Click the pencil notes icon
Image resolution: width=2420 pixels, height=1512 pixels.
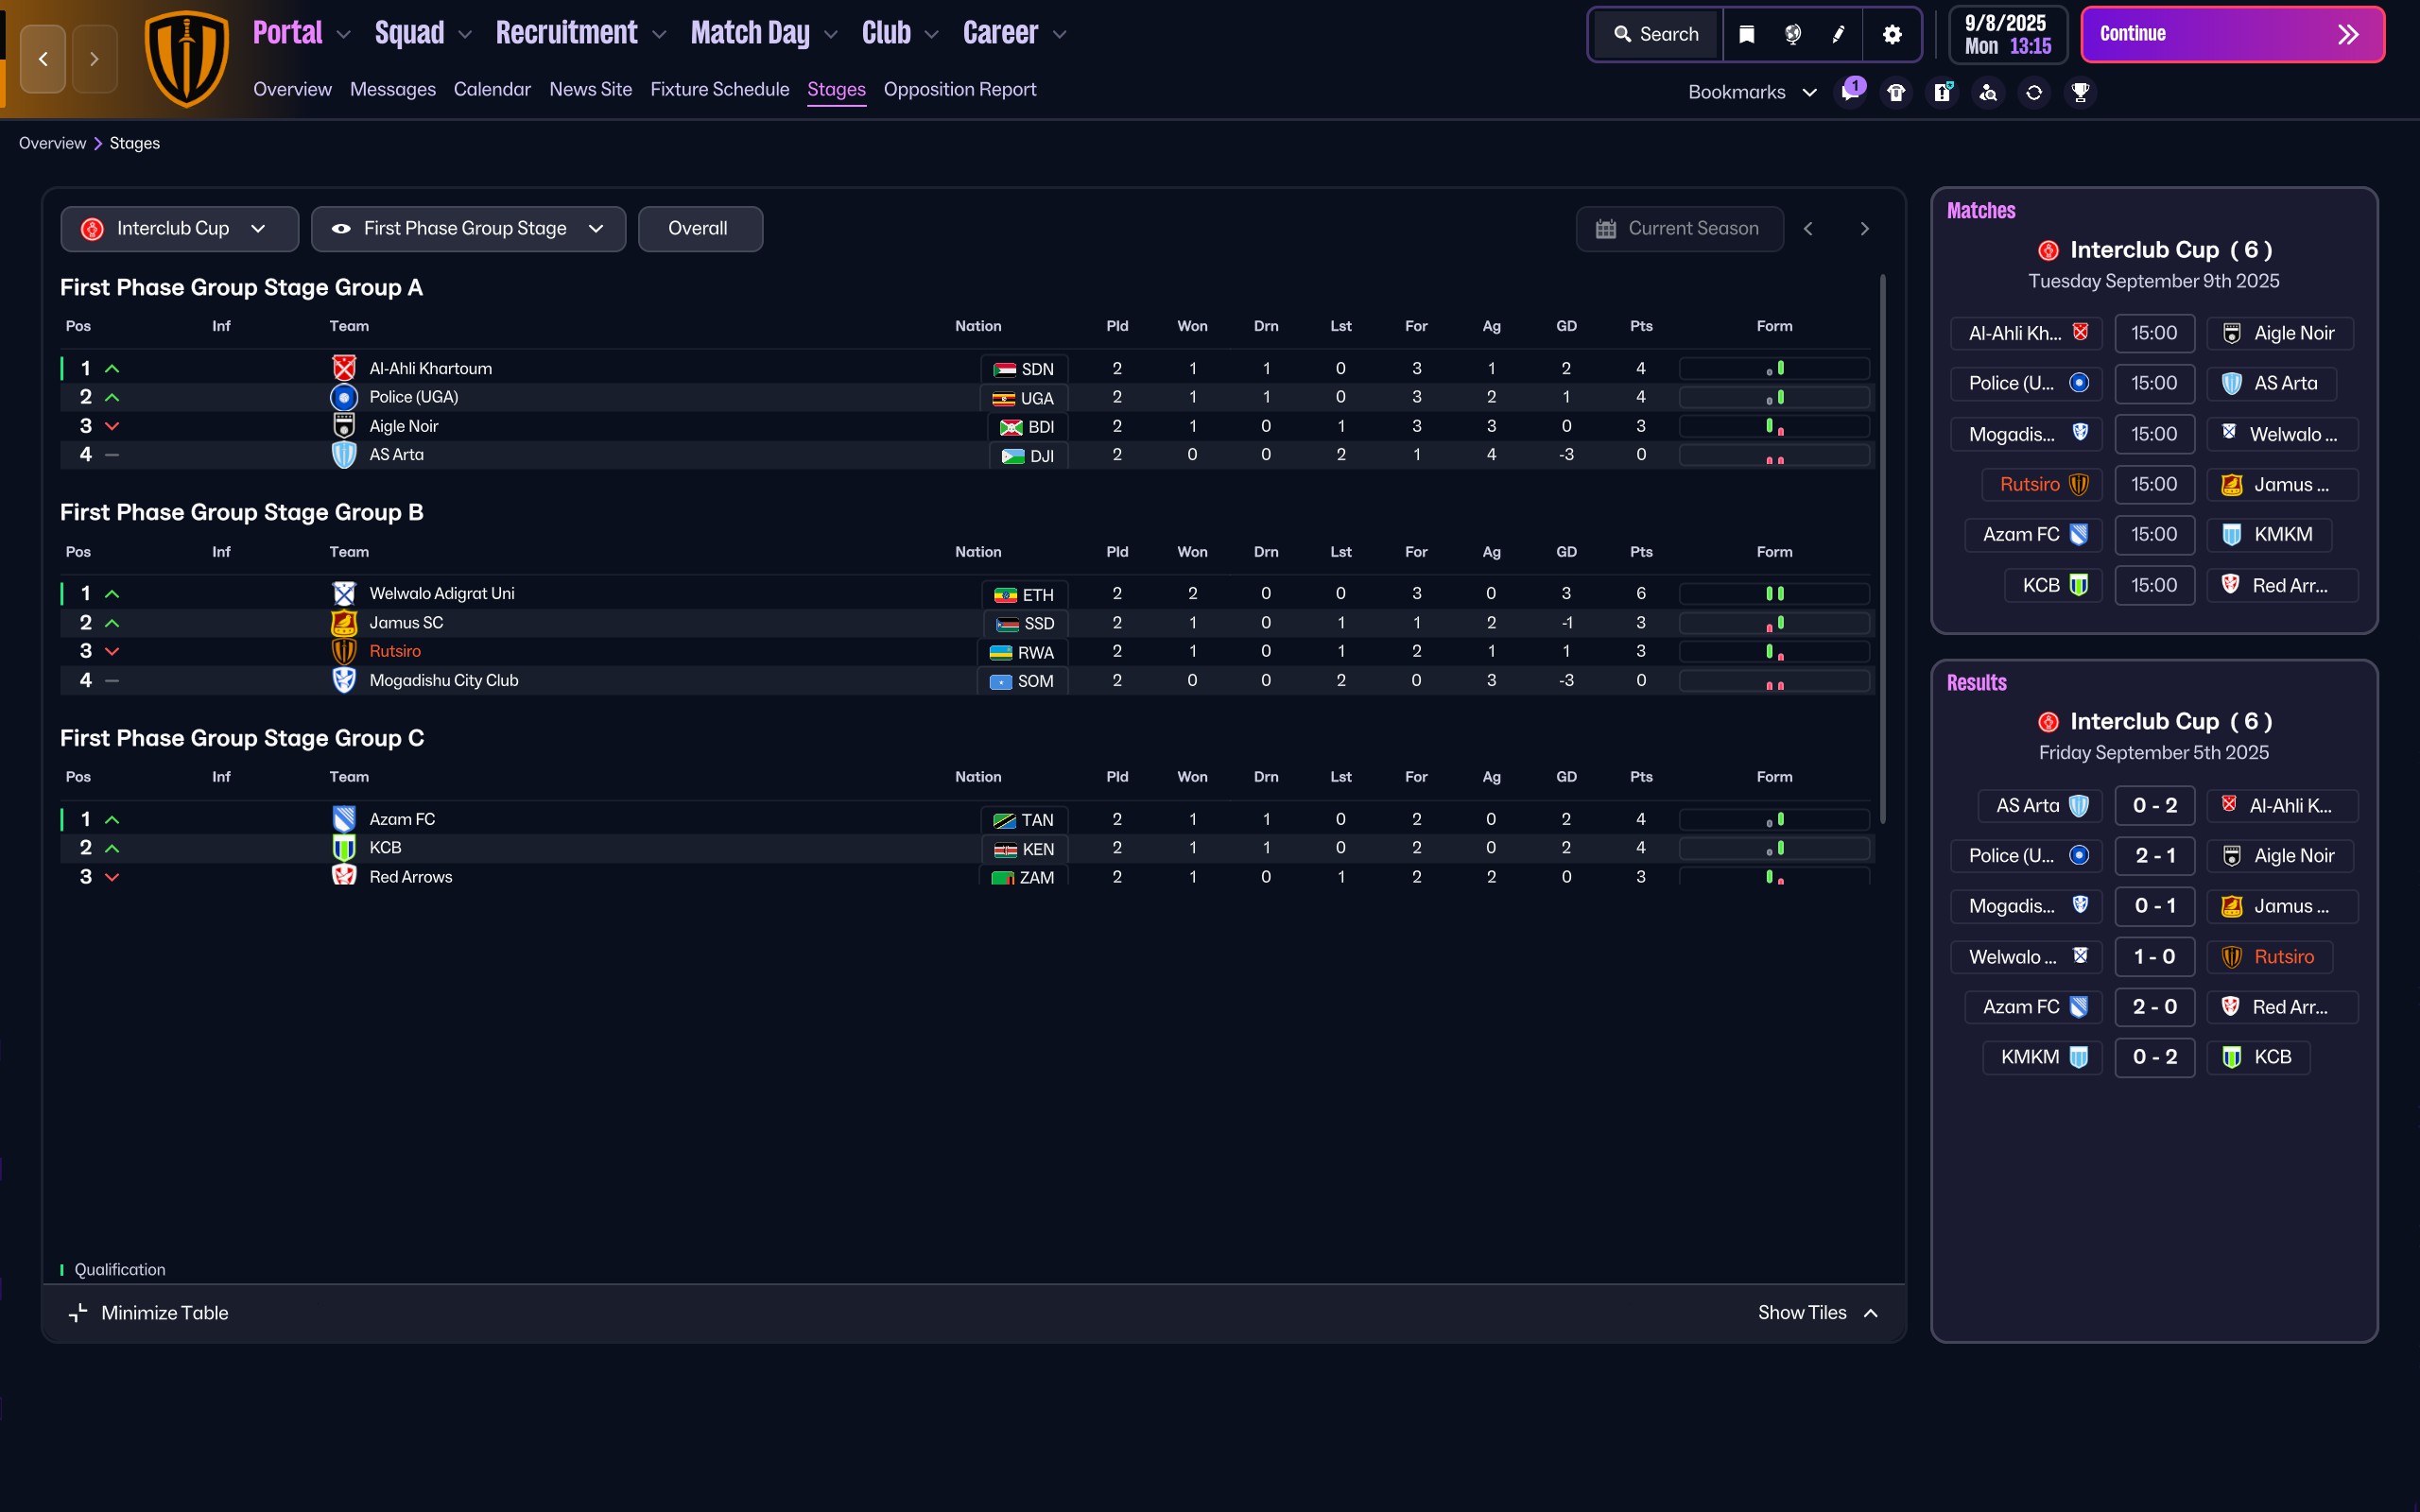pyautogui.click(x=1838, y=34)
